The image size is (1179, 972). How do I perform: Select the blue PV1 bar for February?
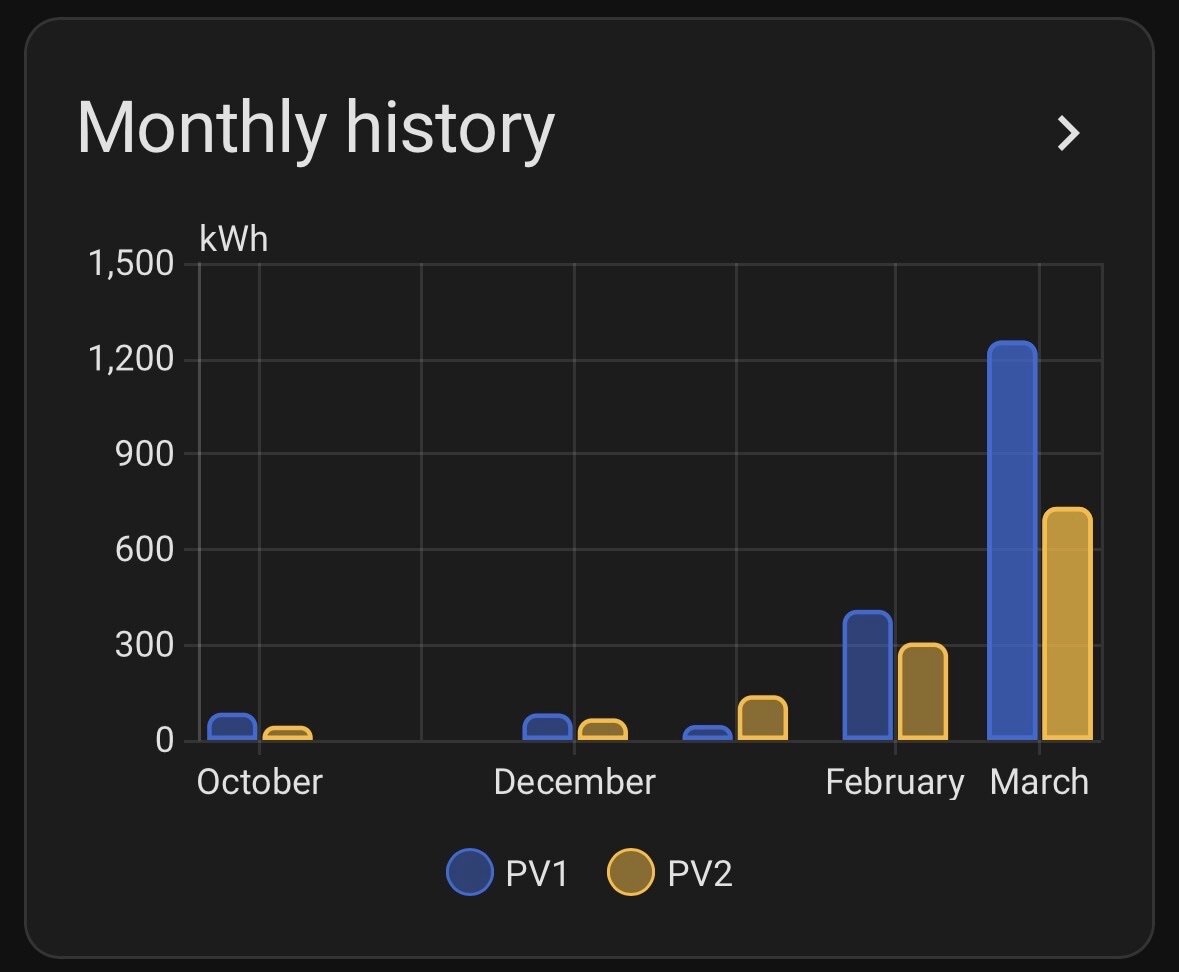click(867, 675)
